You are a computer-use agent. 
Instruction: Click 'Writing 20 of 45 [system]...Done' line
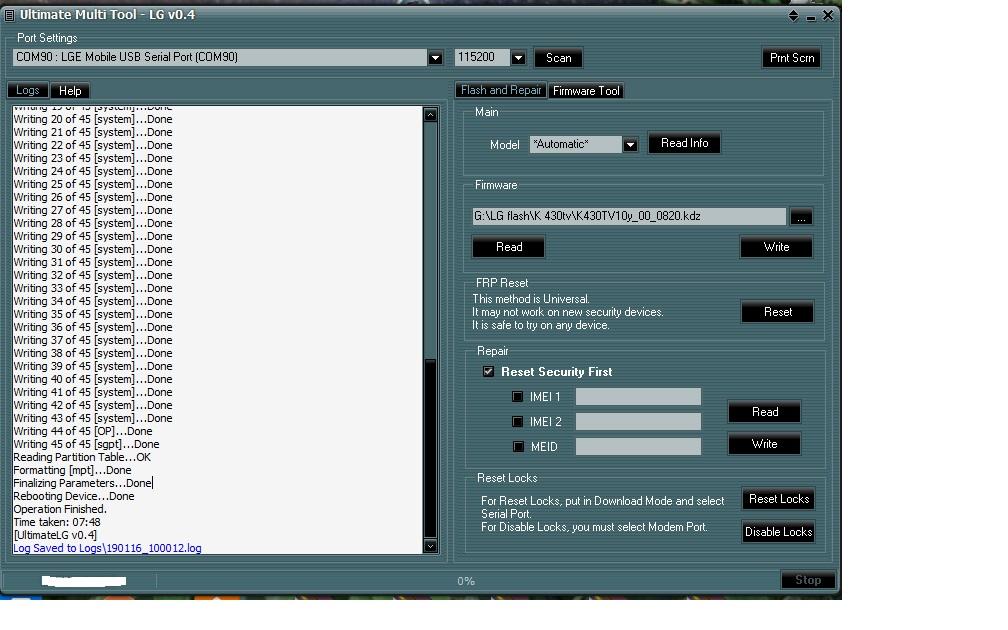[93, 119]
